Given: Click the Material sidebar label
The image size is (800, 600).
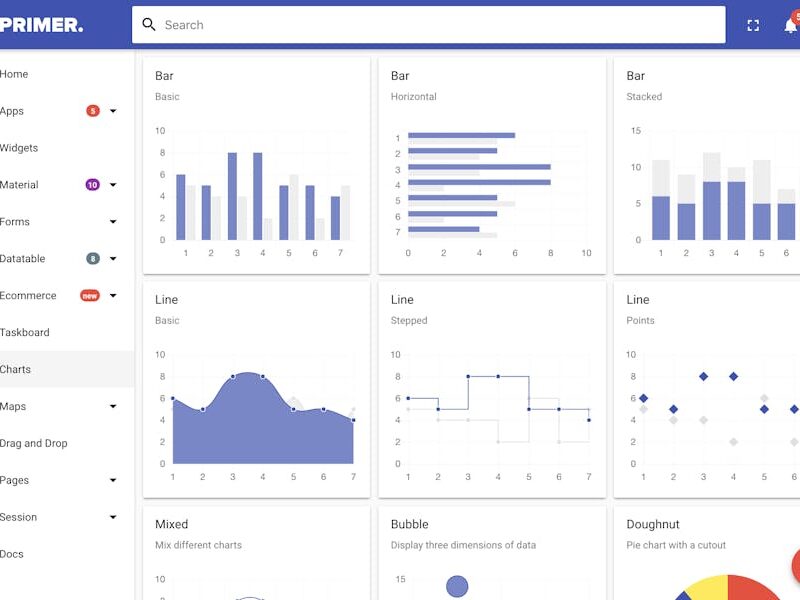Looking at the screenshot, I should (19, 185).
